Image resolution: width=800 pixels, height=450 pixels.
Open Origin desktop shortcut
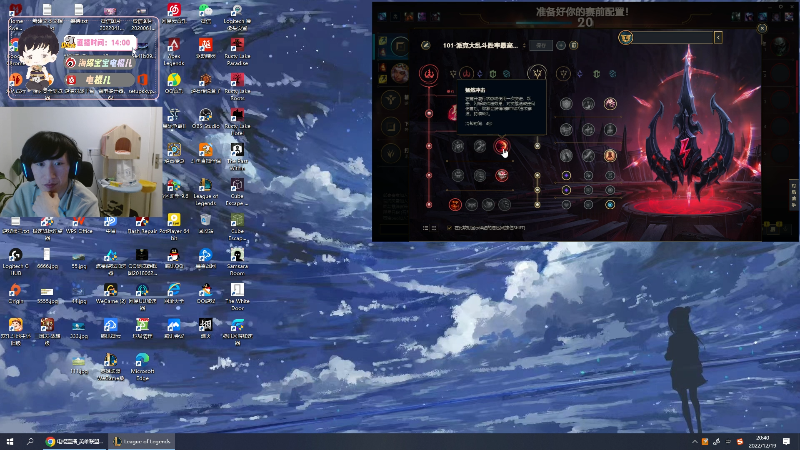pyautogui.click(x=15, y=293)
